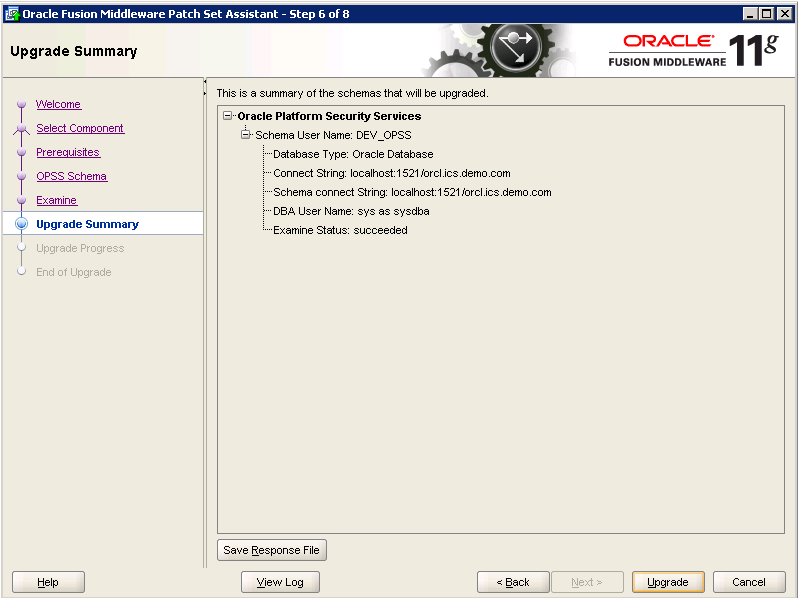
Task: Select the Examine Status: succeeded row
Action: pos(340,230)
